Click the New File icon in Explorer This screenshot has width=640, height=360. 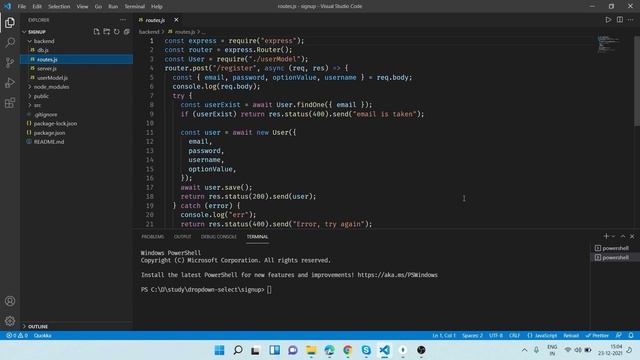click(x=96, y=31)
